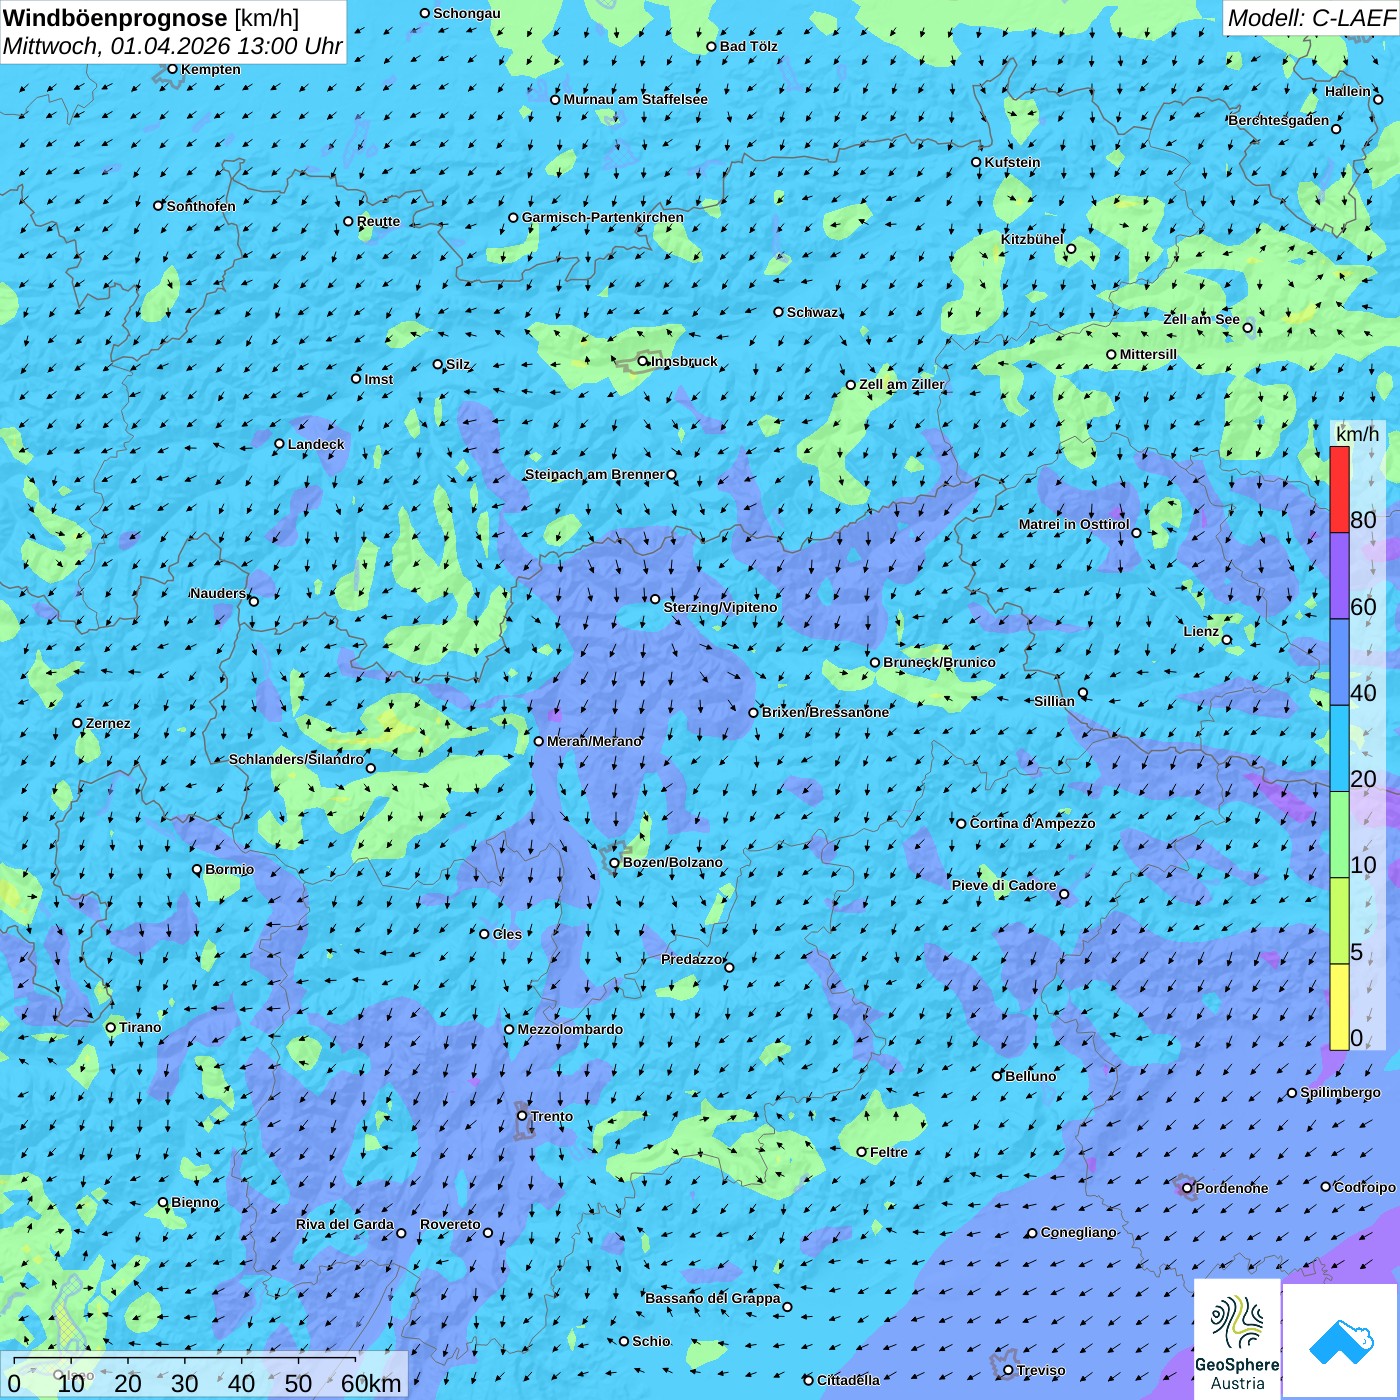The image size is (1400, 1400).
Task: Click the Bad Tölz label
Action: point(748,46)
